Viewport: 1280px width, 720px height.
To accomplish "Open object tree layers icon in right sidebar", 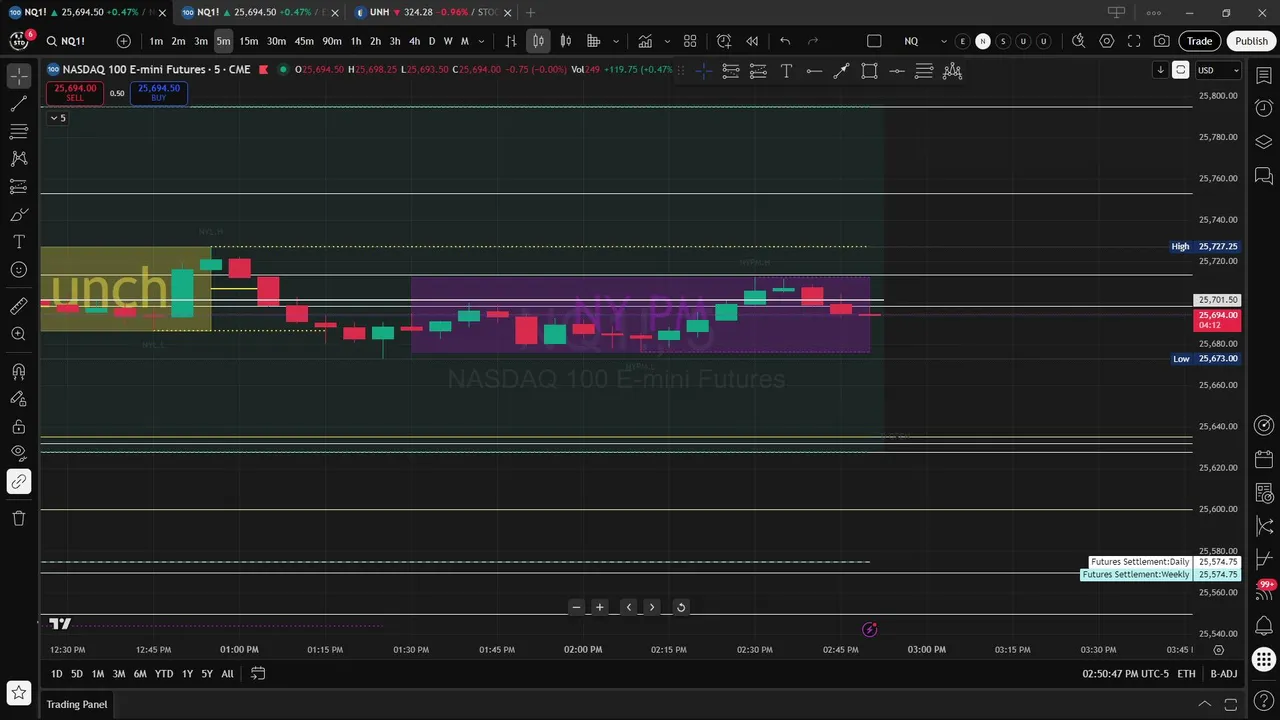I will click(x=1264, y=142).
